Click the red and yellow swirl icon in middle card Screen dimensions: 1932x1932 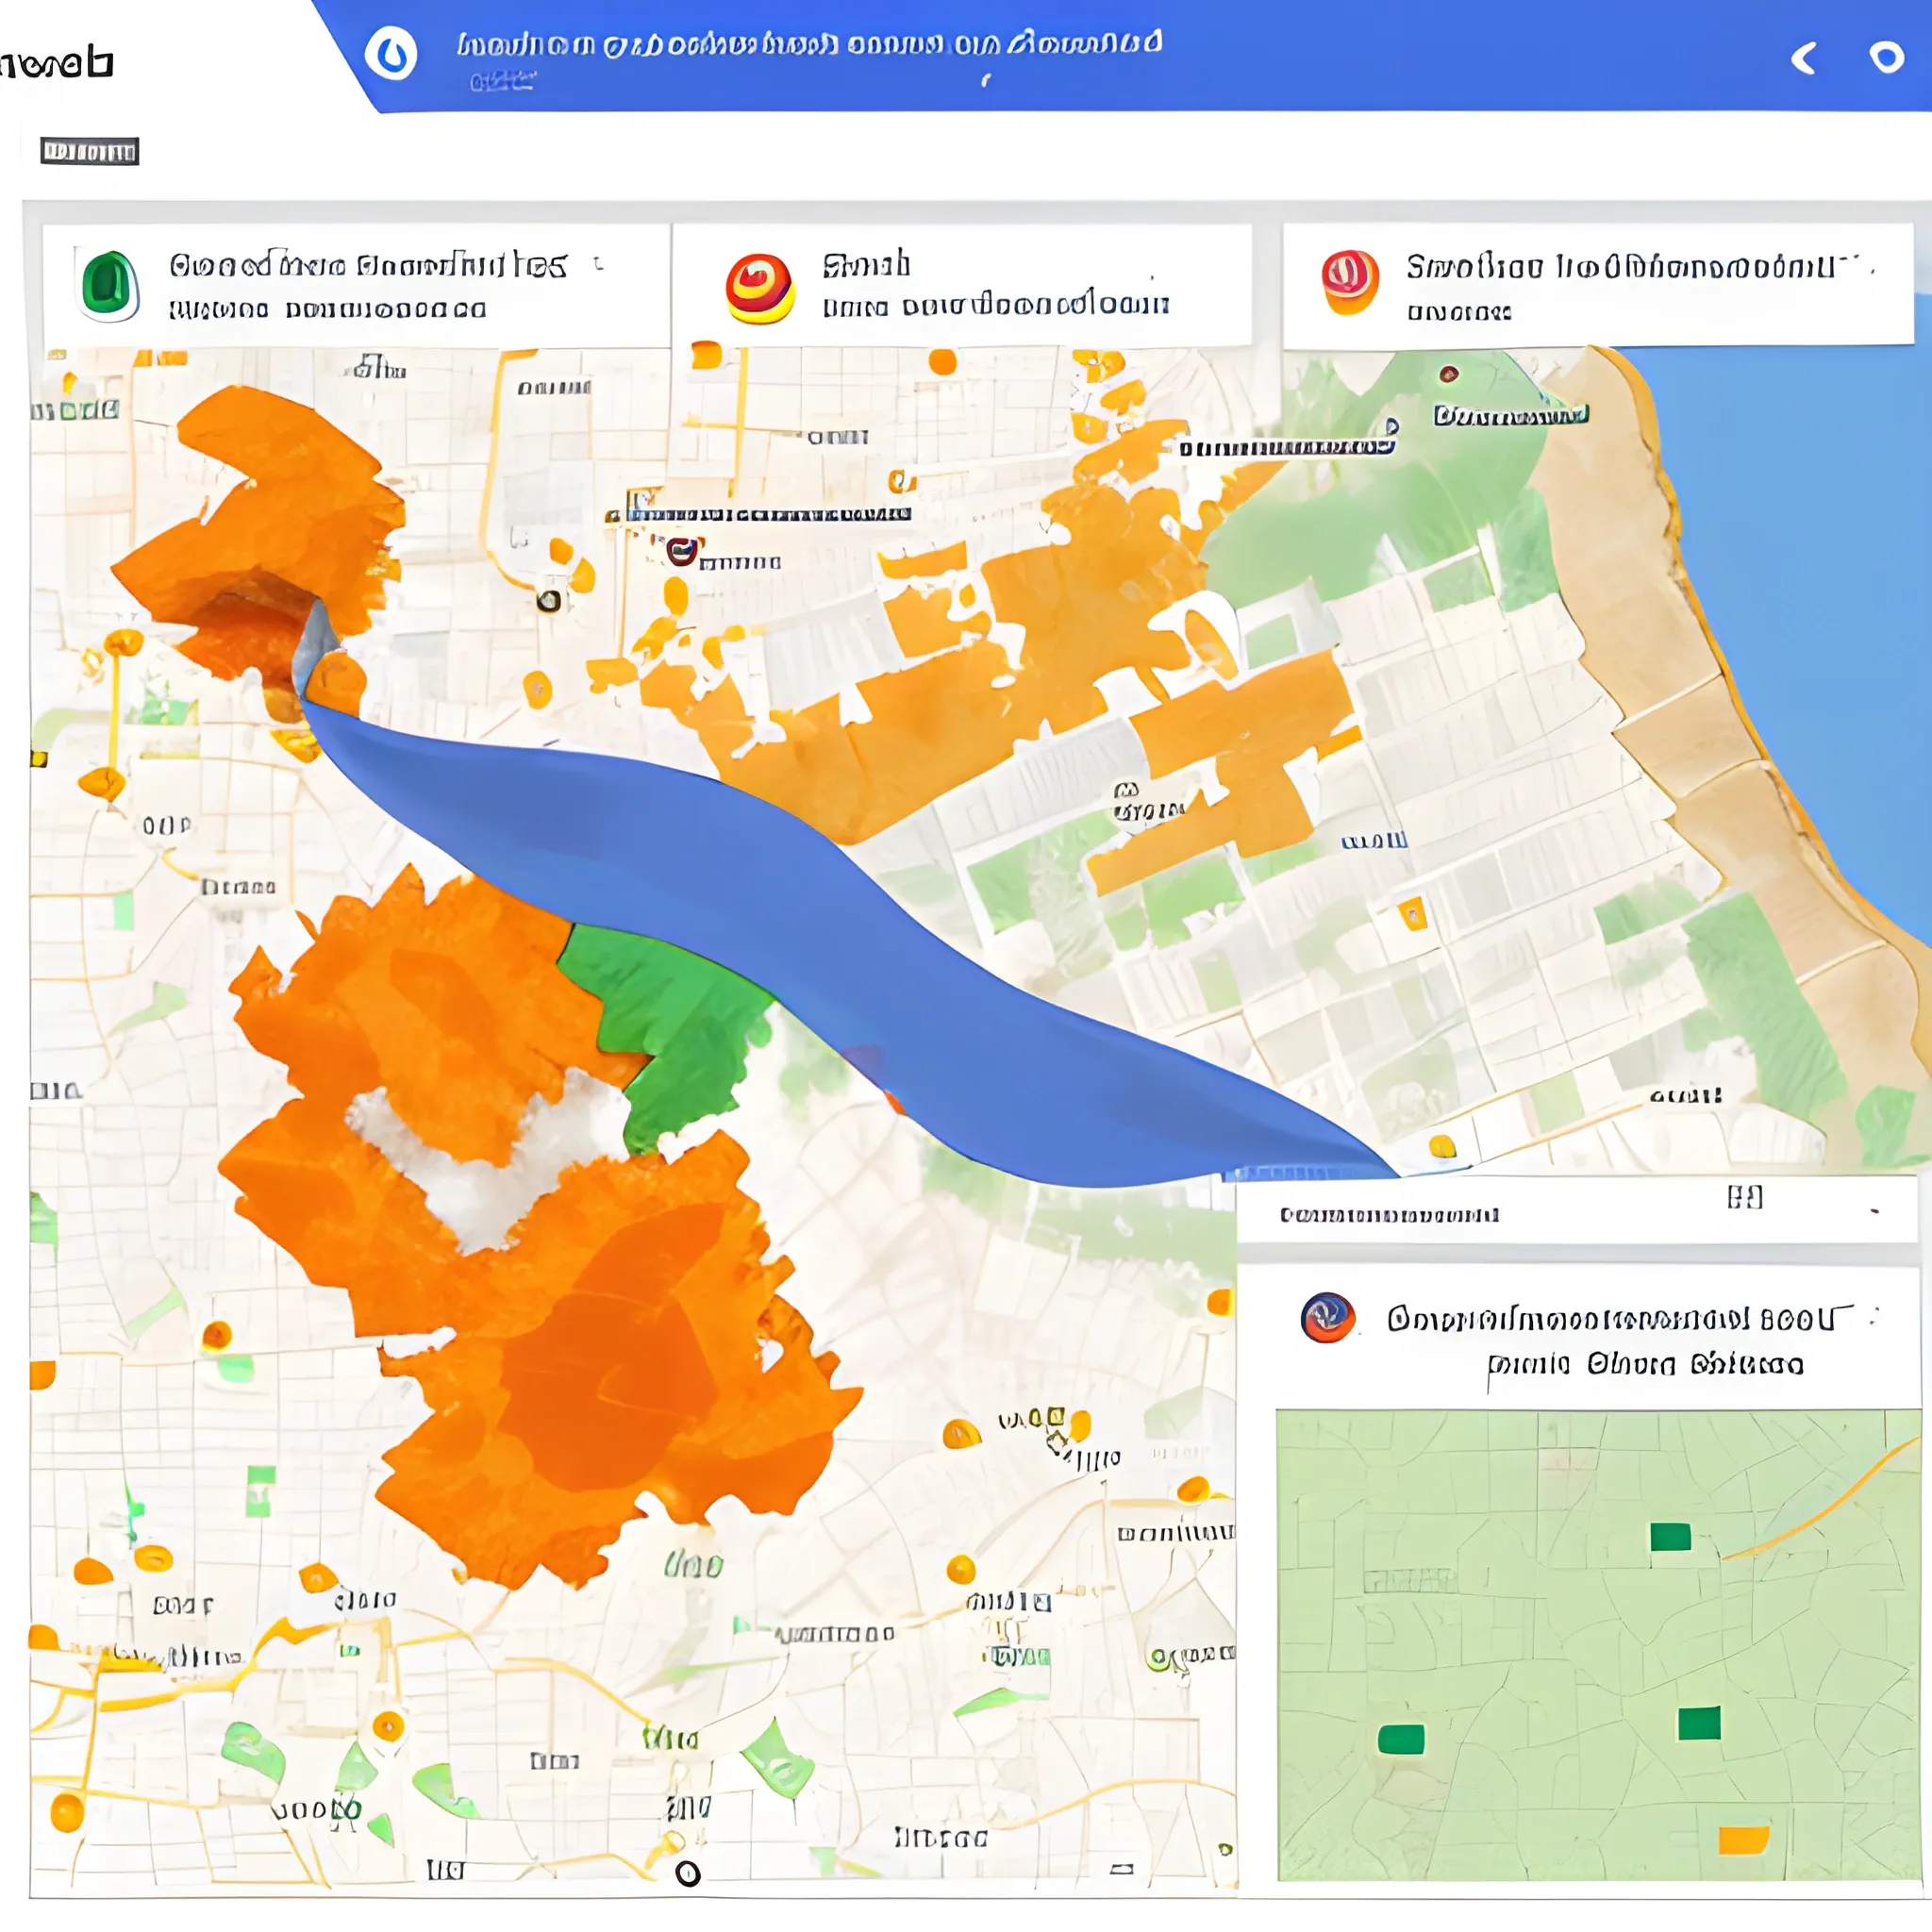pos(760,288)
